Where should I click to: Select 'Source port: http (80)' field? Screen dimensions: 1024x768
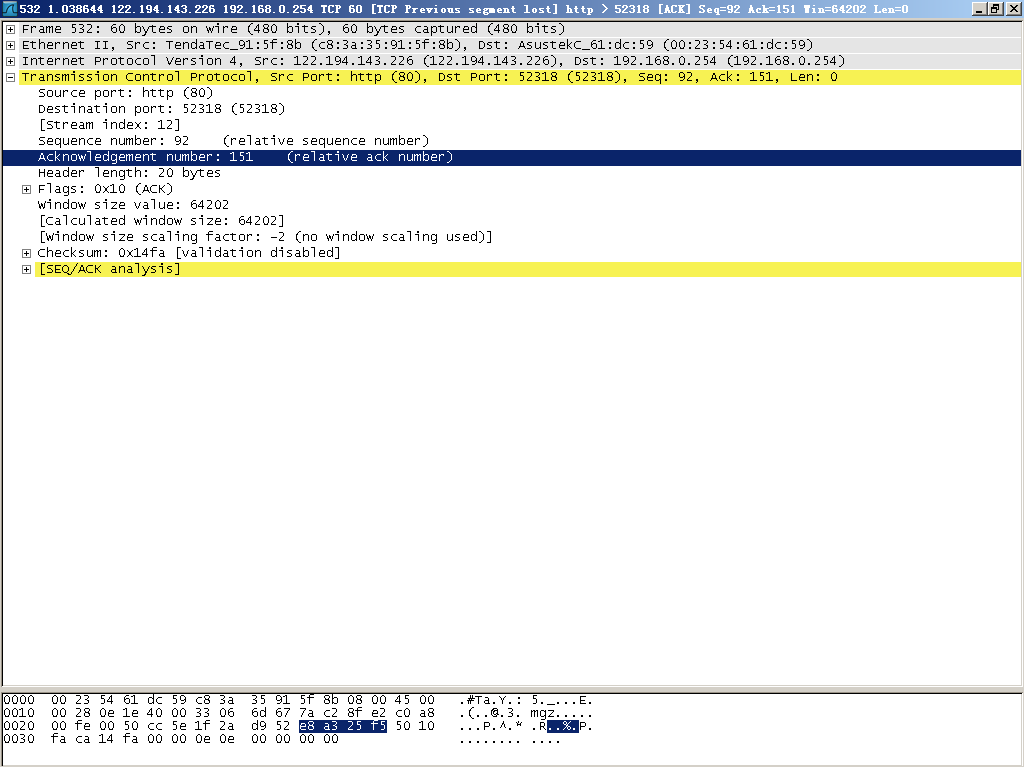(x=125, y=93)
